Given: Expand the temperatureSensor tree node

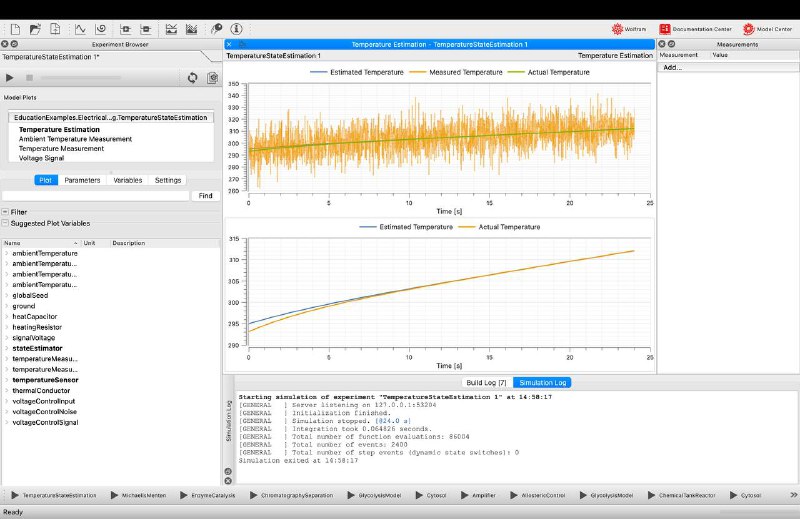Looking at the screenshot, I should 7,380.
